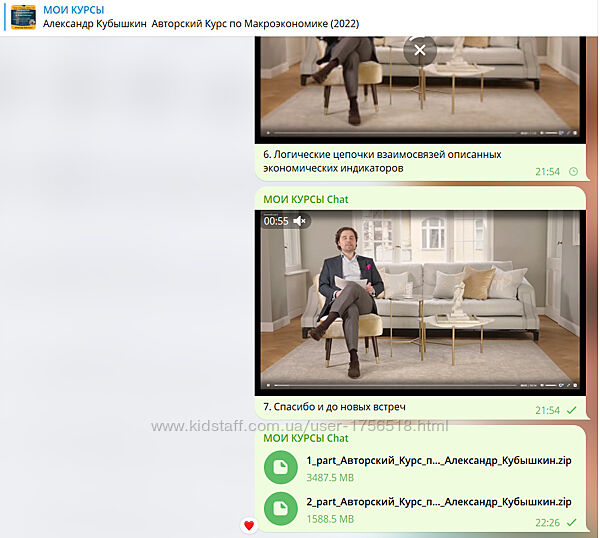Viewport: 600px width, 538px height.
Task: Click the 00:55 duration badge
Action: [x=276, y=221]
